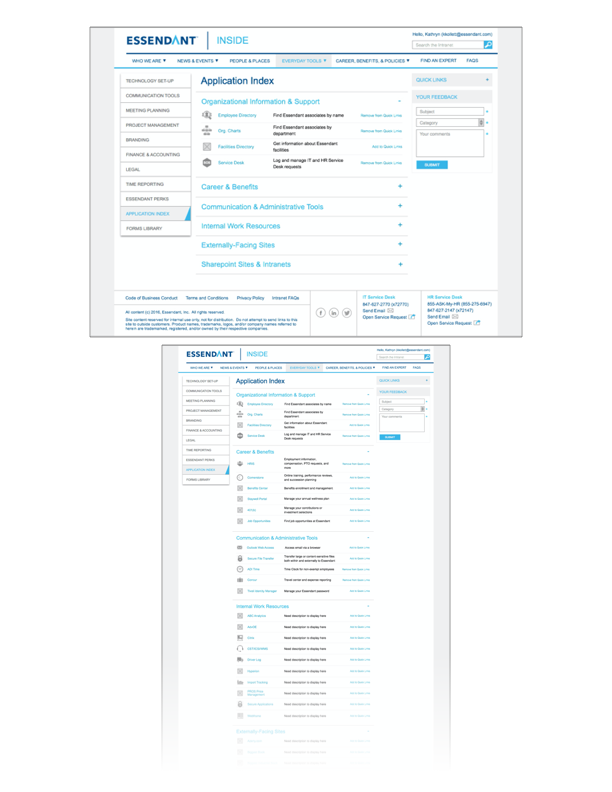Select Time Reporting in upper page sidebar
The height and width of the screenshot is (792, 612).
click(156, 184)
